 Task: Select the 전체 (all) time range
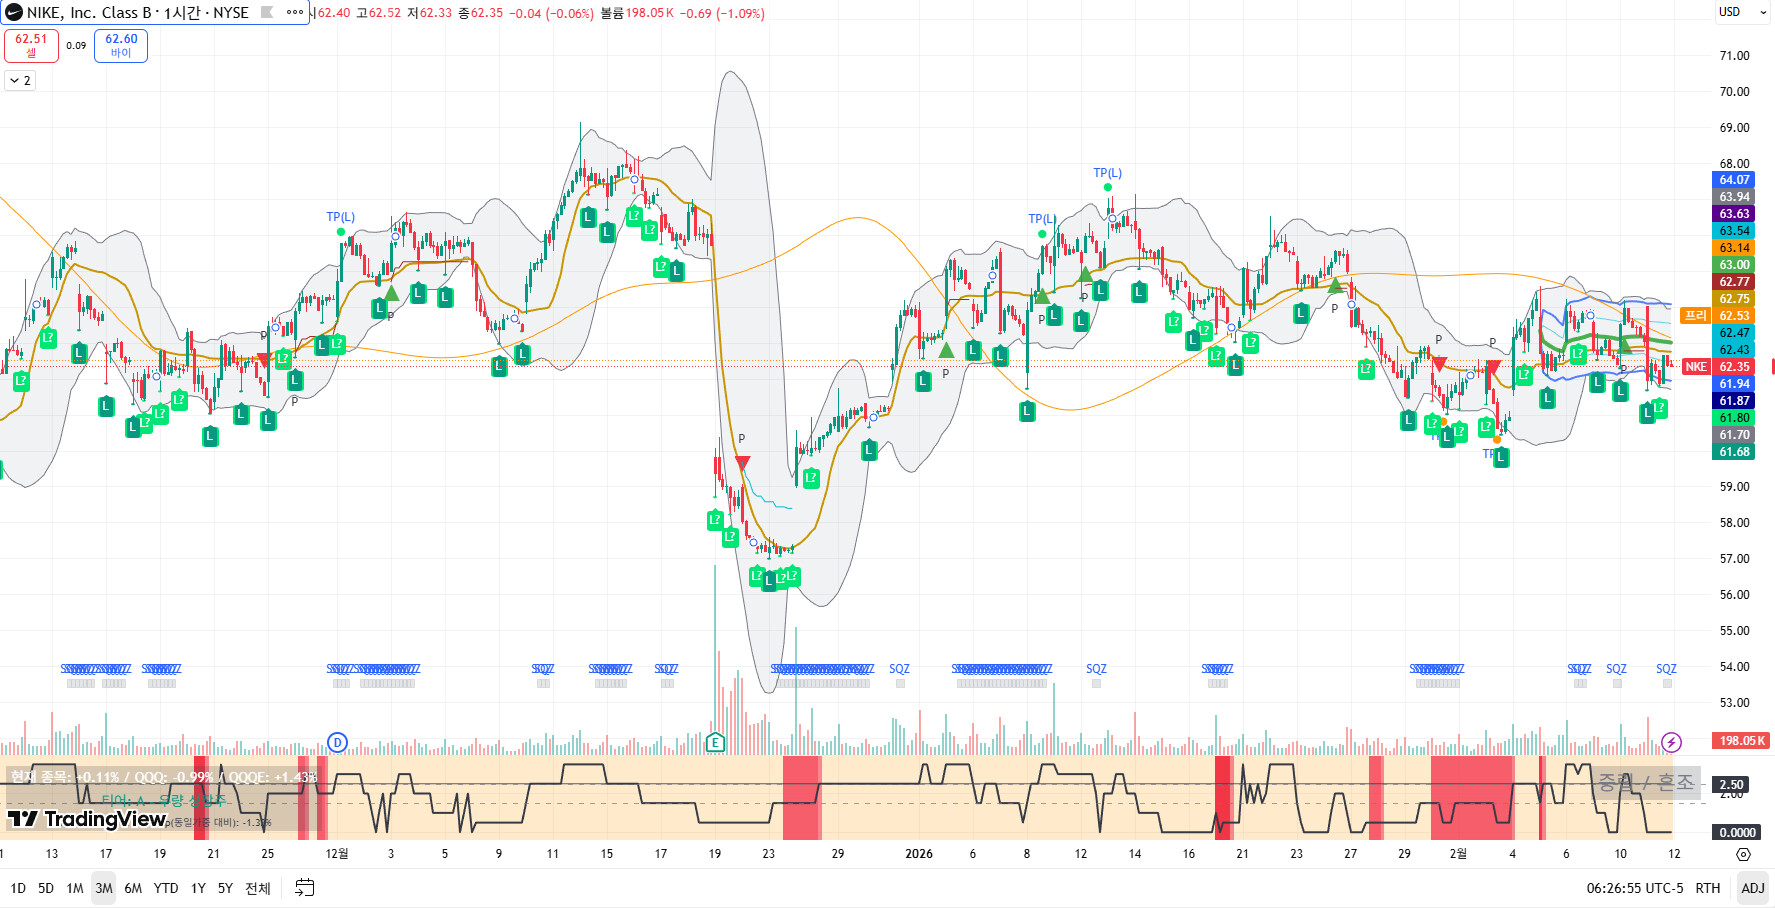click(x=258, y=888)
